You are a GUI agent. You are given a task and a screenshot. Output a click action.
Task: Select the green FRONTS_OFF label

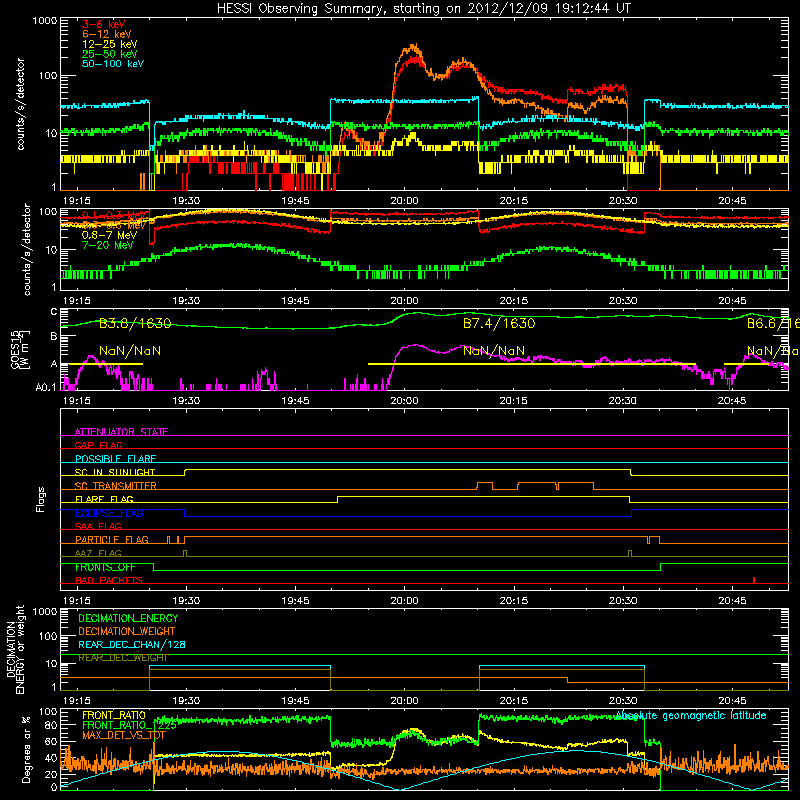pyautogui.click(x=105, y=567)
